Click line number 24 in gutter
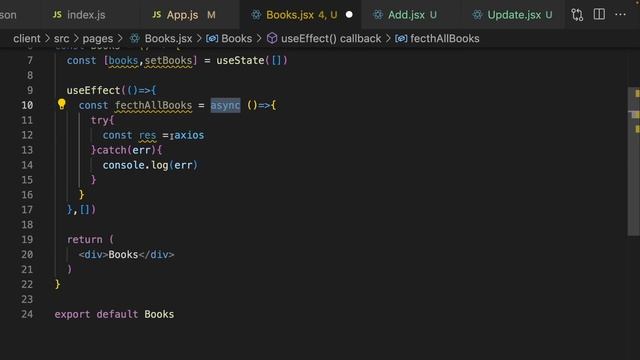640x360 pixels. pyautogui.click(x=27, y=314)
